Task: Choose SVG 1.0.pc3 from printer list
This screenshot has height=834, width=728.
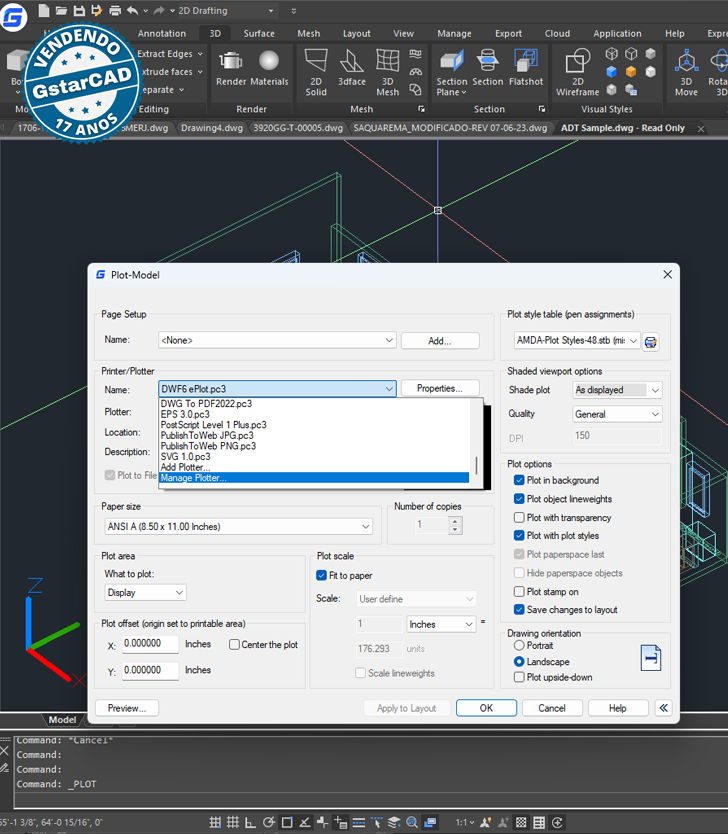Action: coord(314,456)
